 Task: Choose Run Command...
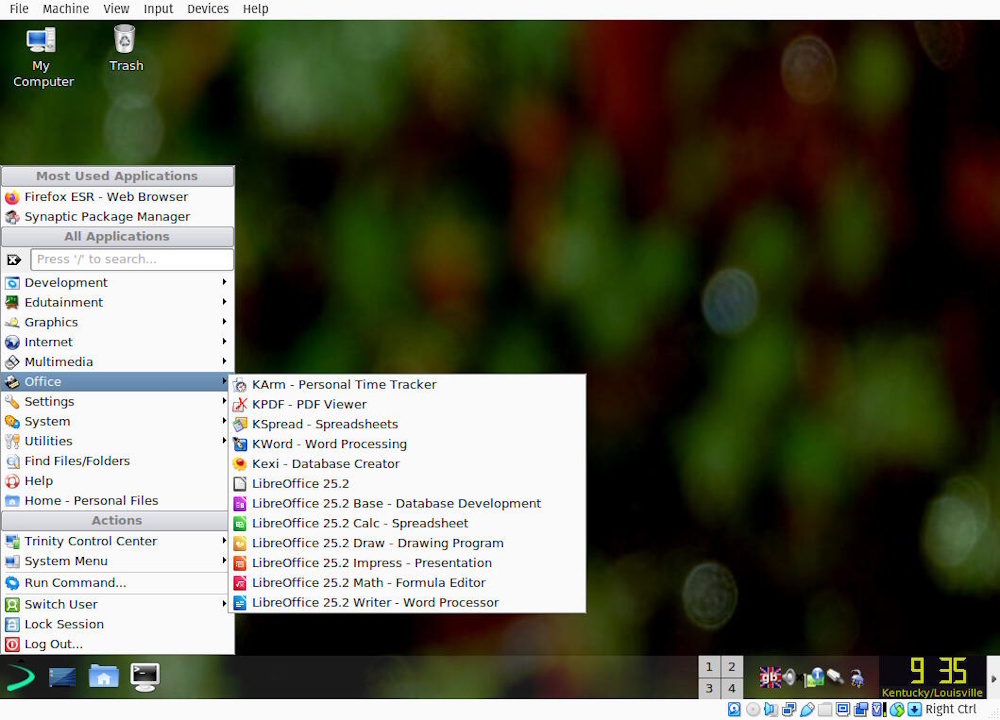click(x=117, y=582)
